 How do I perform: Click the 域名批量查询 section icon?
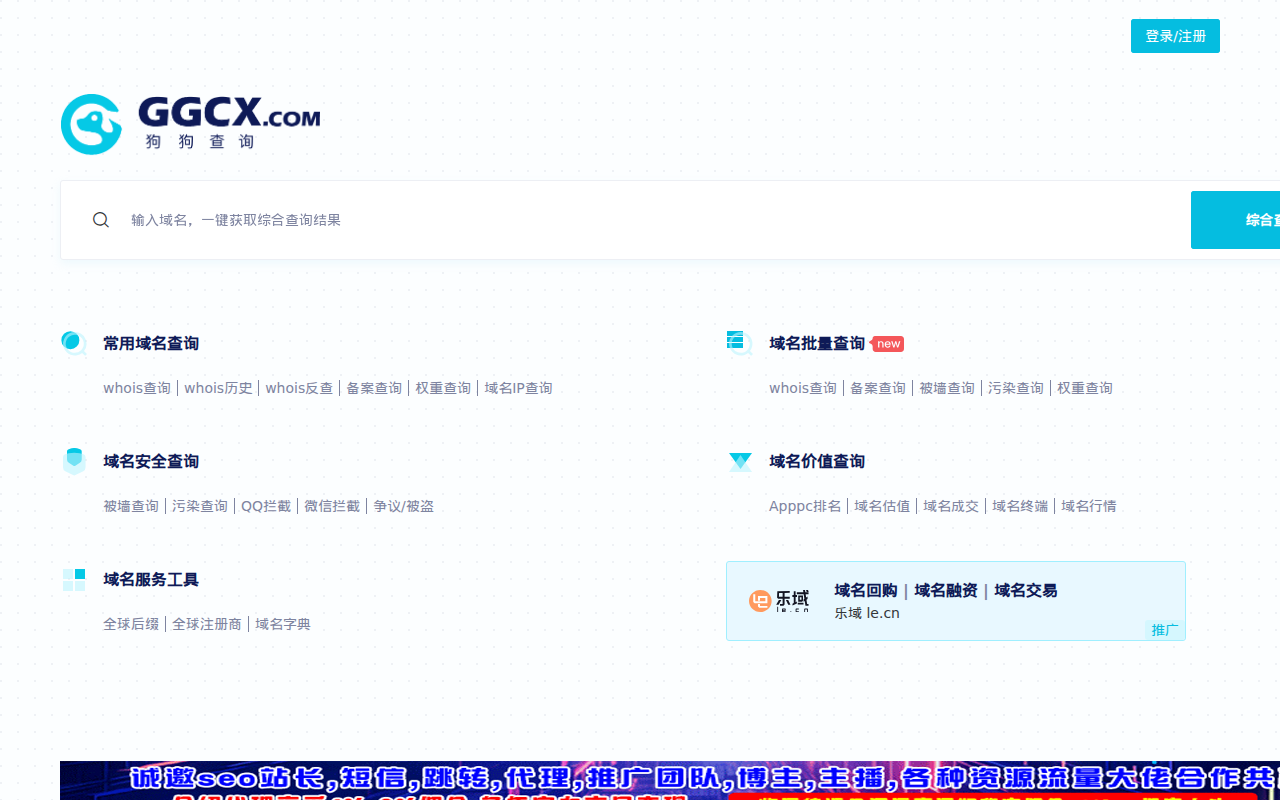(x=740, y=343)
